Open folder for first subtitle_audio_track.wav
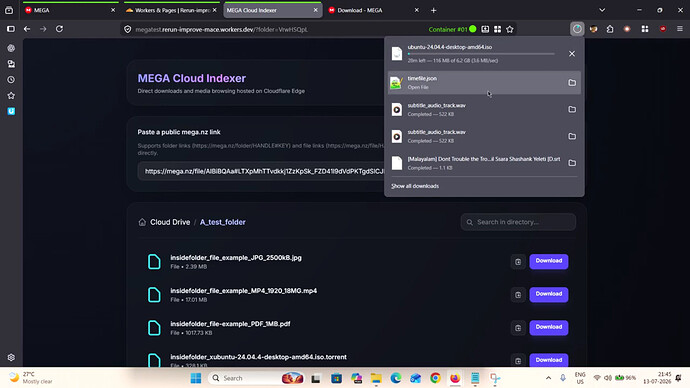 [x=572, y=109]
